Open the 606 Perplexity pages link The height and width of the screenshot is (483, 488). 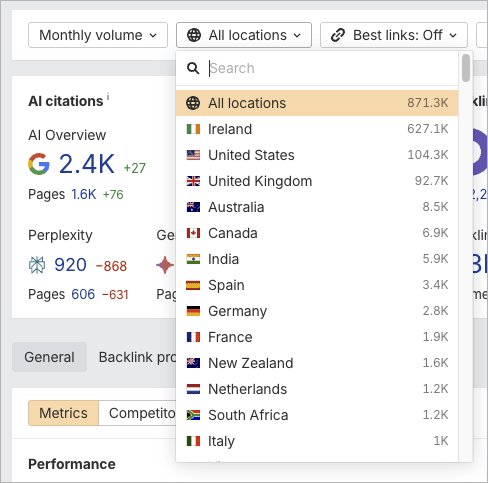point(83,294)
